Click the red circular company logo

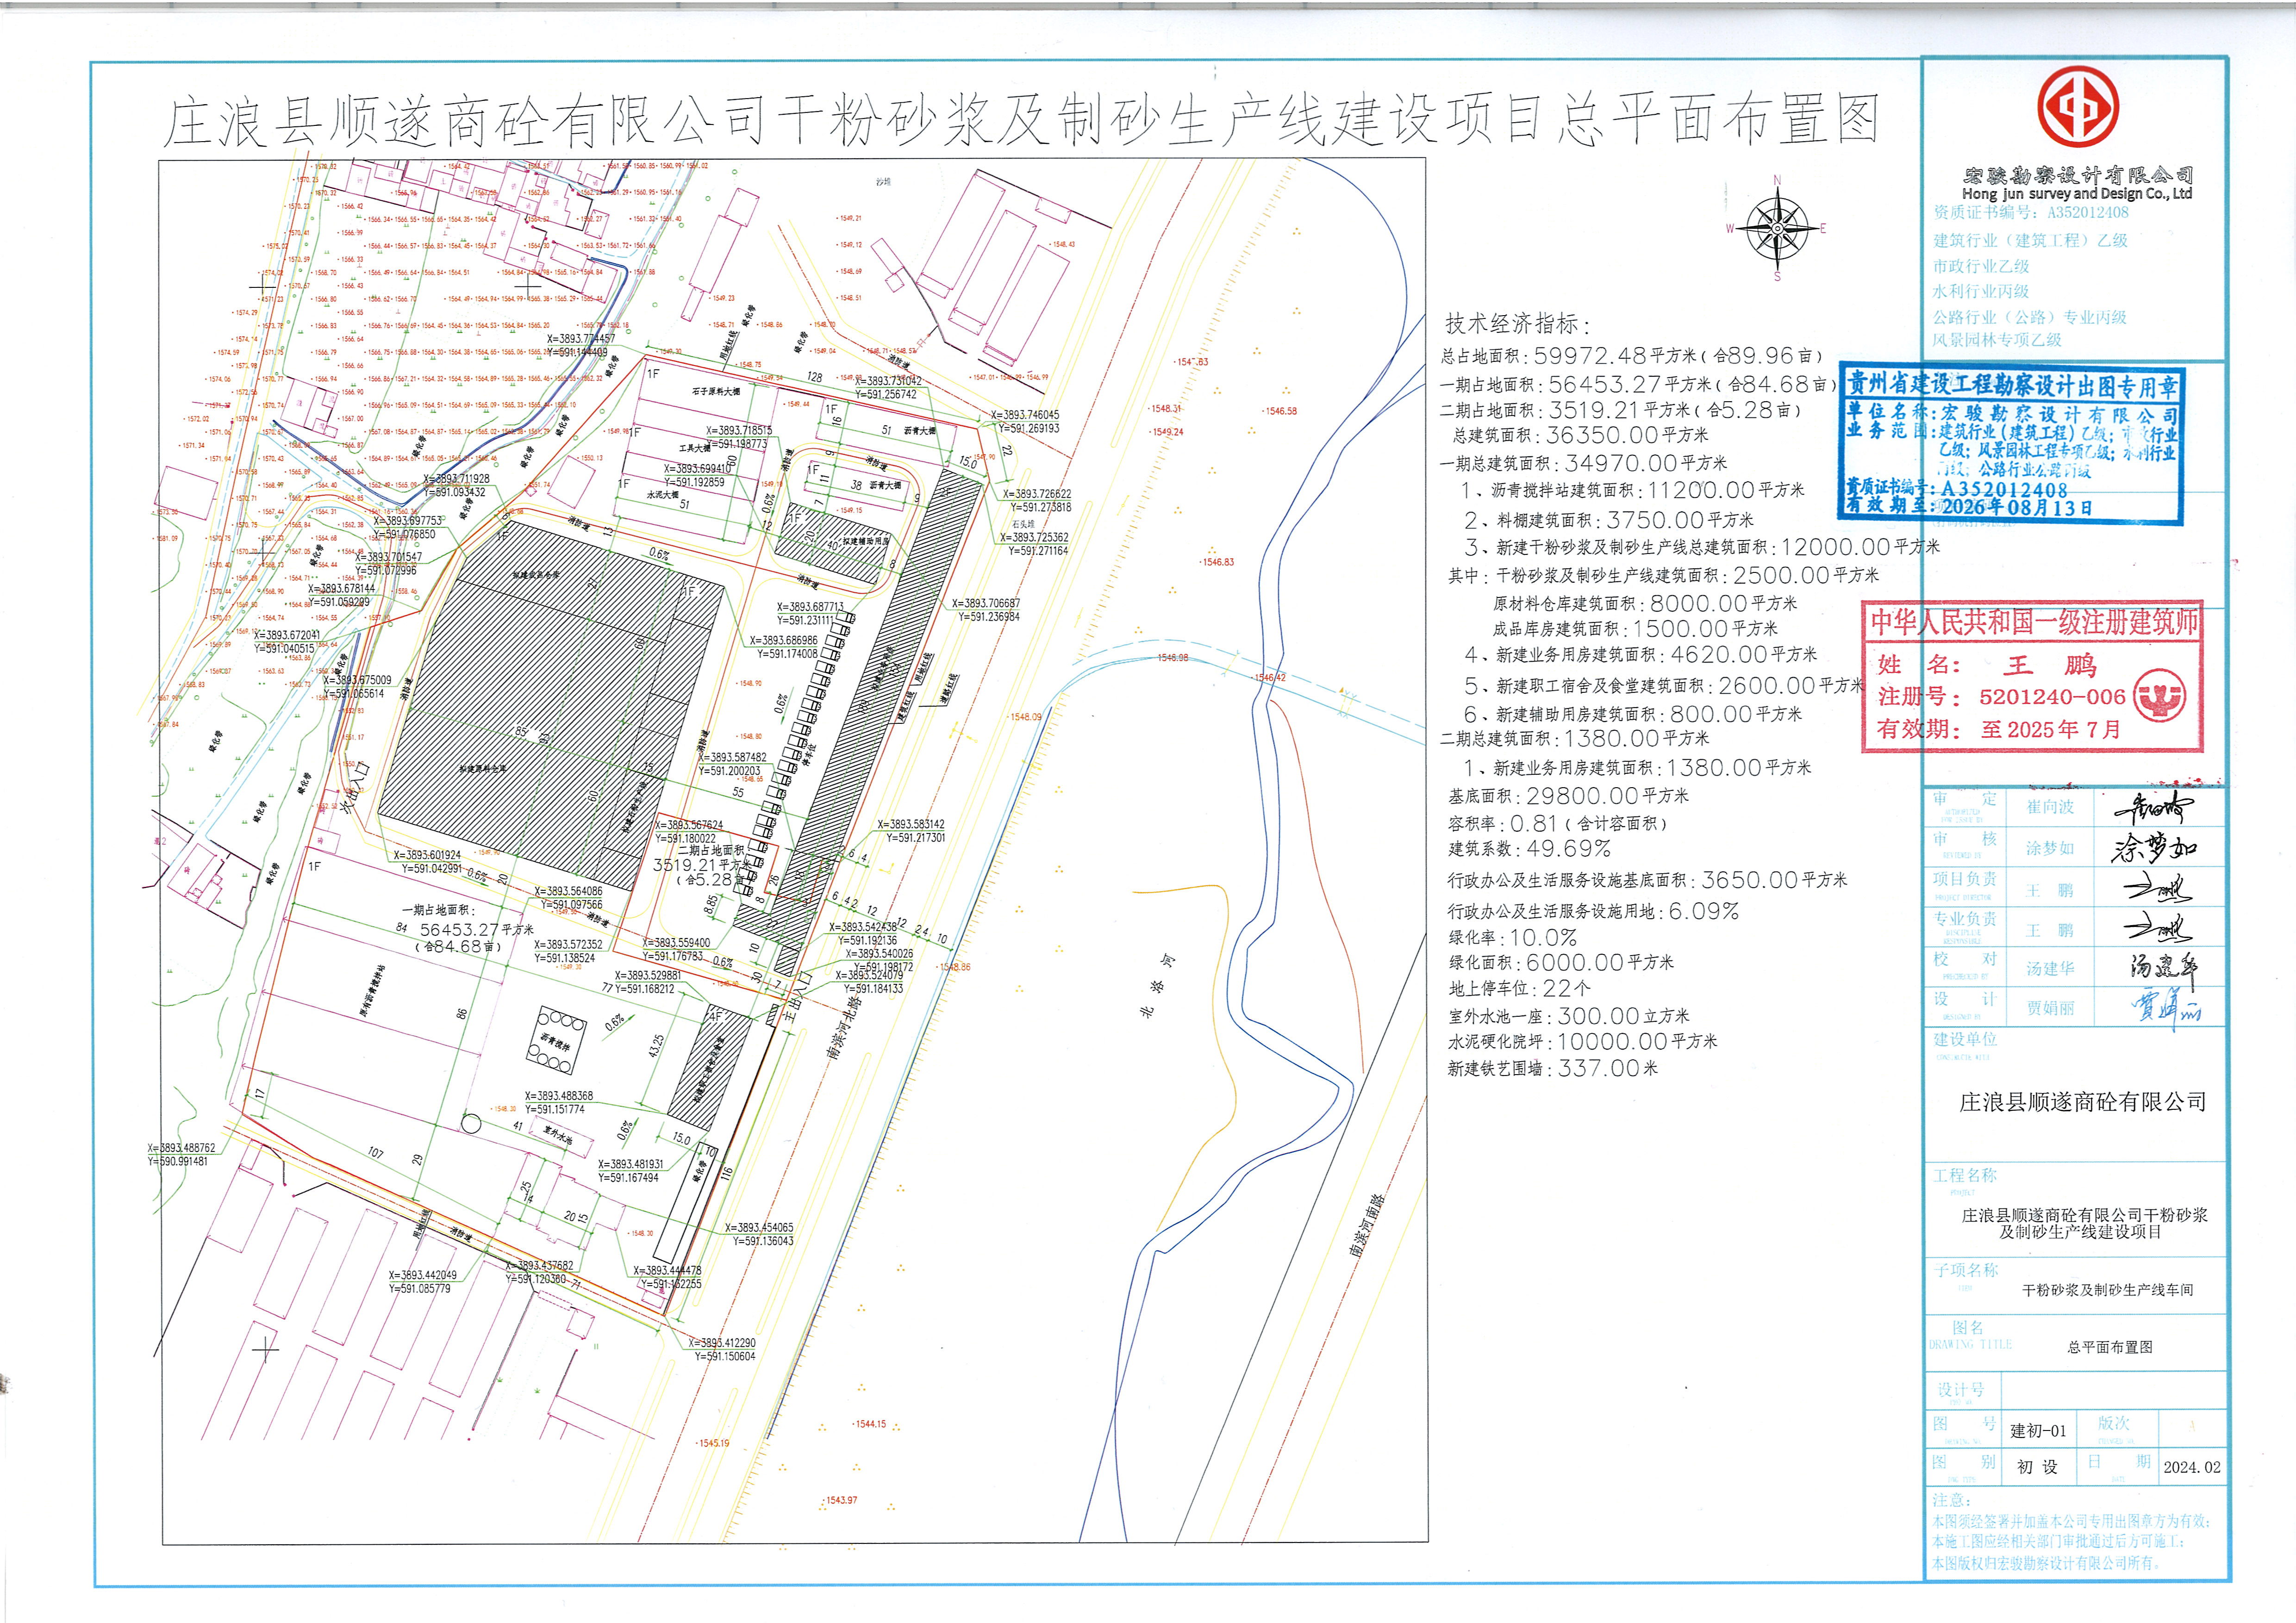click(x=2078, y=107)
